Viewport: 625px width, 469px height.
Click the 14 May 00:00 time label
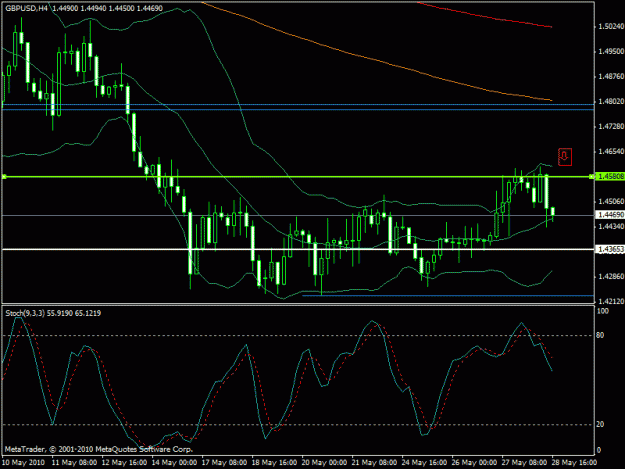(175, 463)
